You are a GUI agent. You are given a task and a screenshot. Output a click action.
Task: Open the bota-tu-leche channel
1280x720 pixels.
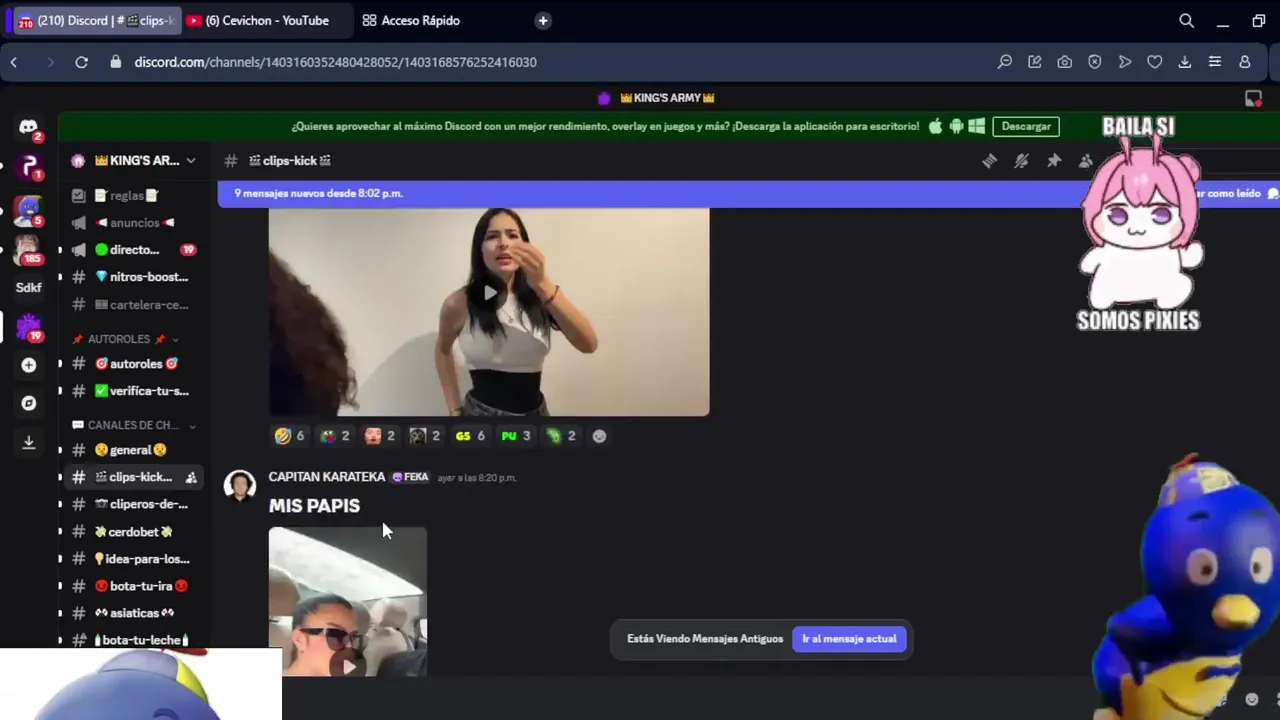(x=134, y=640)
